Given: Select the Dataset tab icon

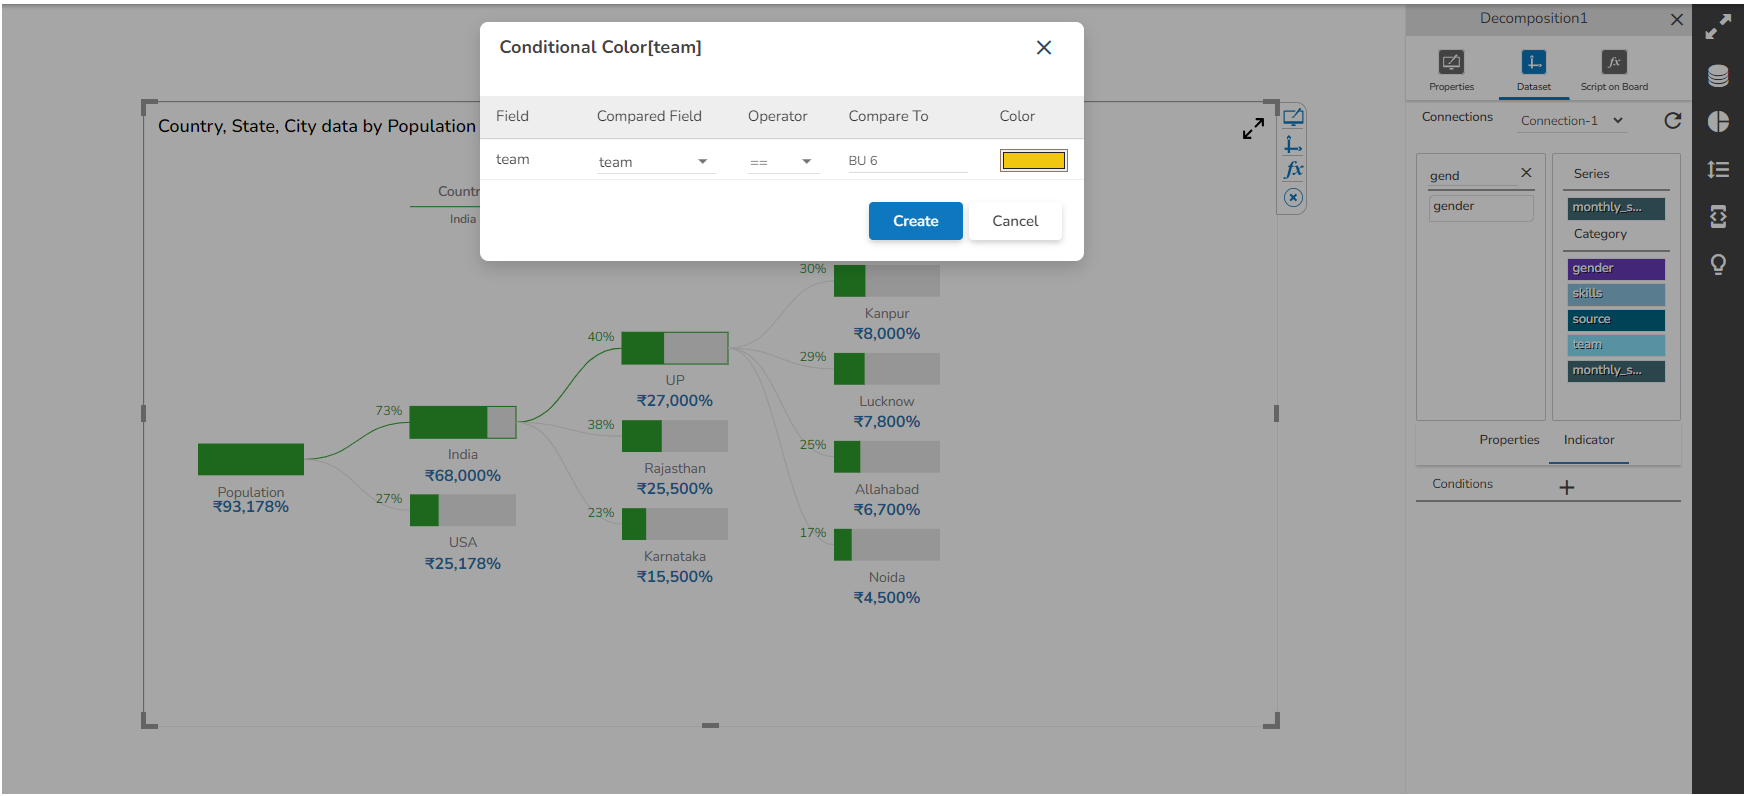Looking at the screenshot, I should pyautogui.click(x=1533, y=70).
